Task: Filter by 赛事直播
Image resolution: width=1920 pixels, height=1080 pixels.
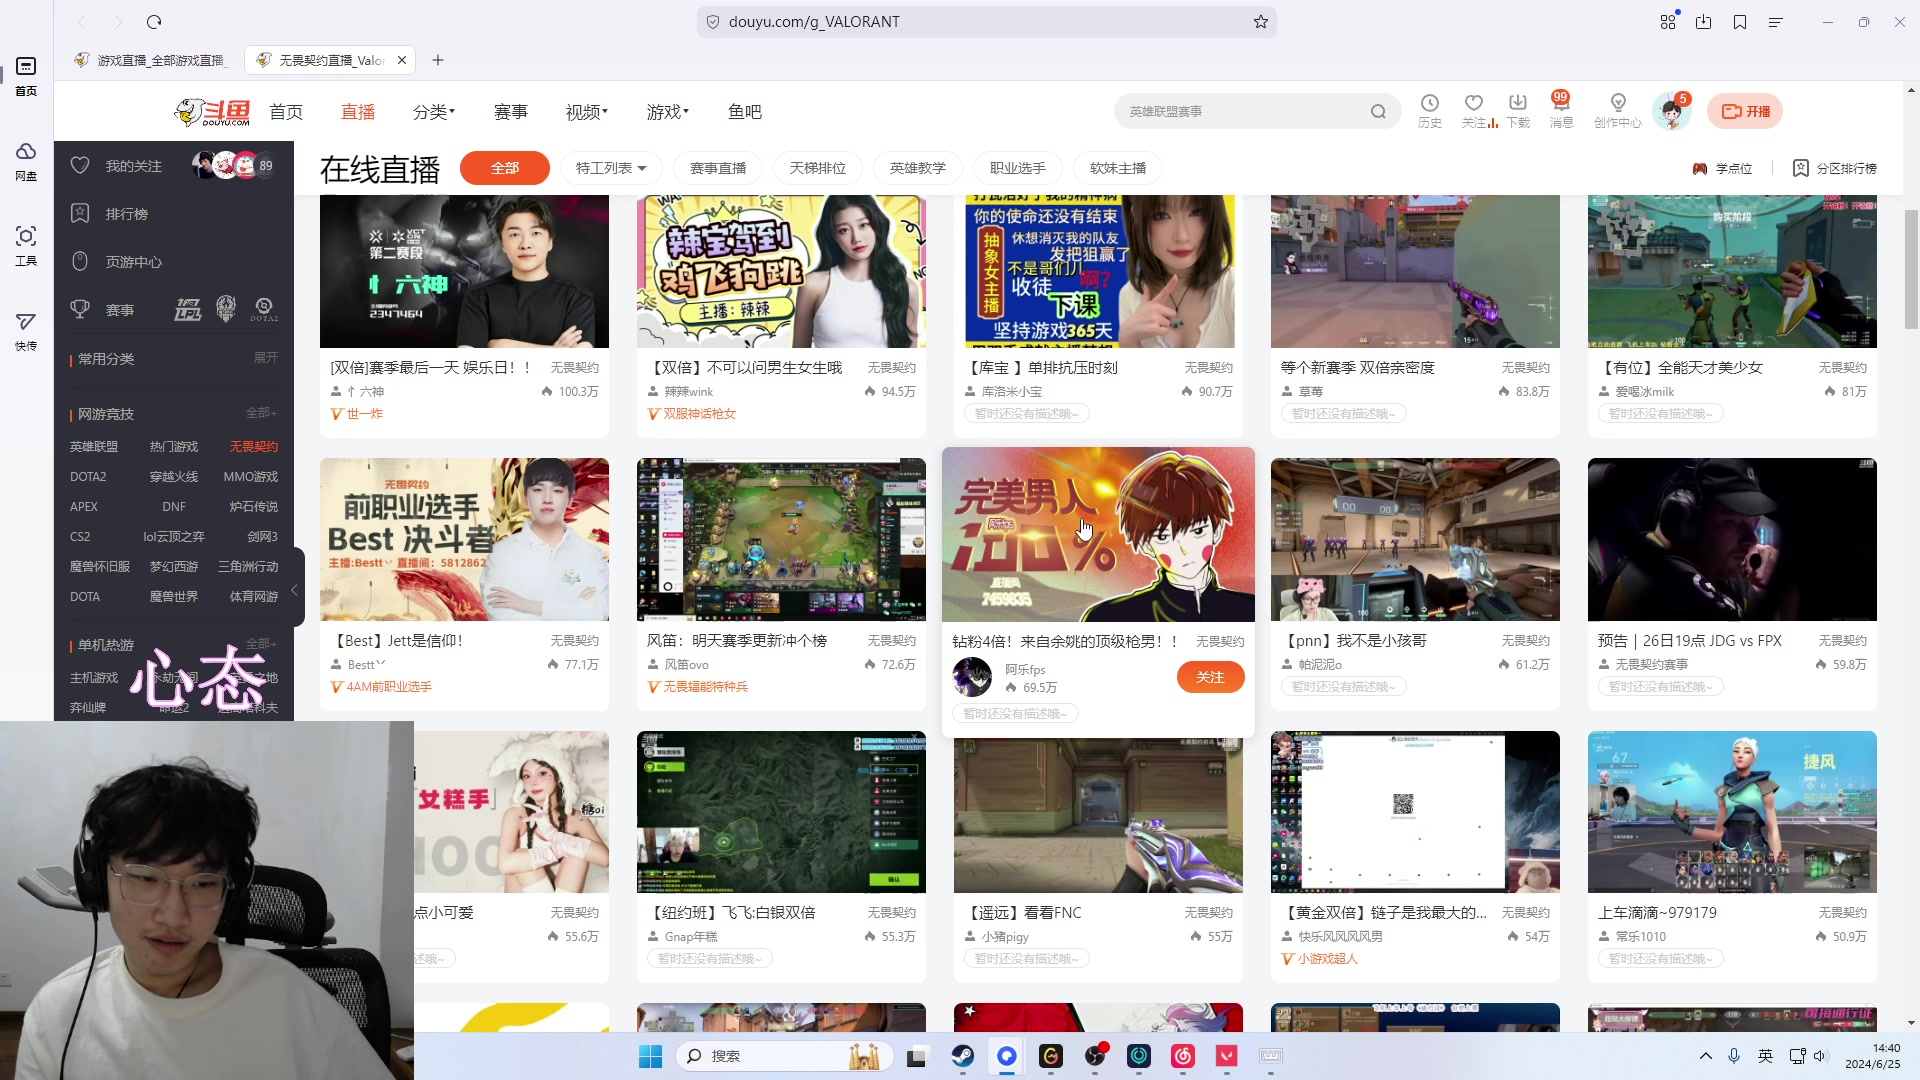Action: click(x=718, y=168)
